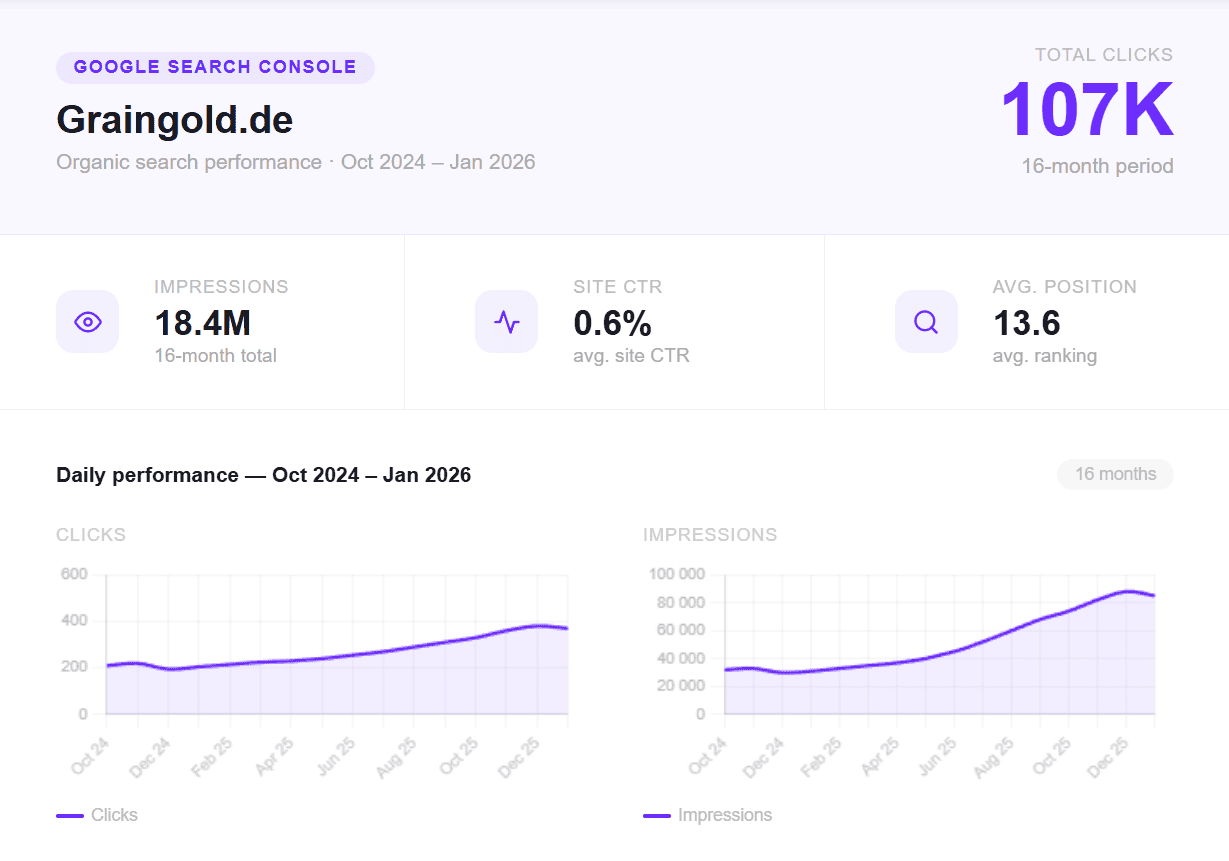Click the 0.6% site CTR value
Image resolution: width=1229 pixels, height=861 pixels.
(x=612, y=323)
